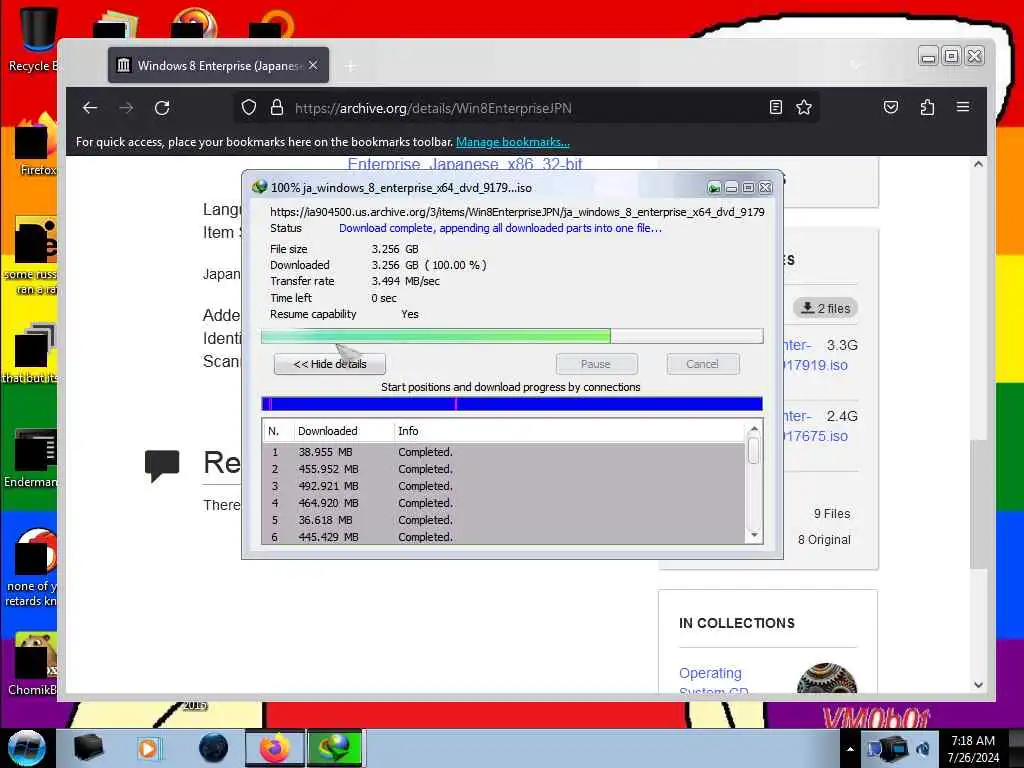
Task: Select connection row with 36.618 MB
Action: (x=503, y=520)
